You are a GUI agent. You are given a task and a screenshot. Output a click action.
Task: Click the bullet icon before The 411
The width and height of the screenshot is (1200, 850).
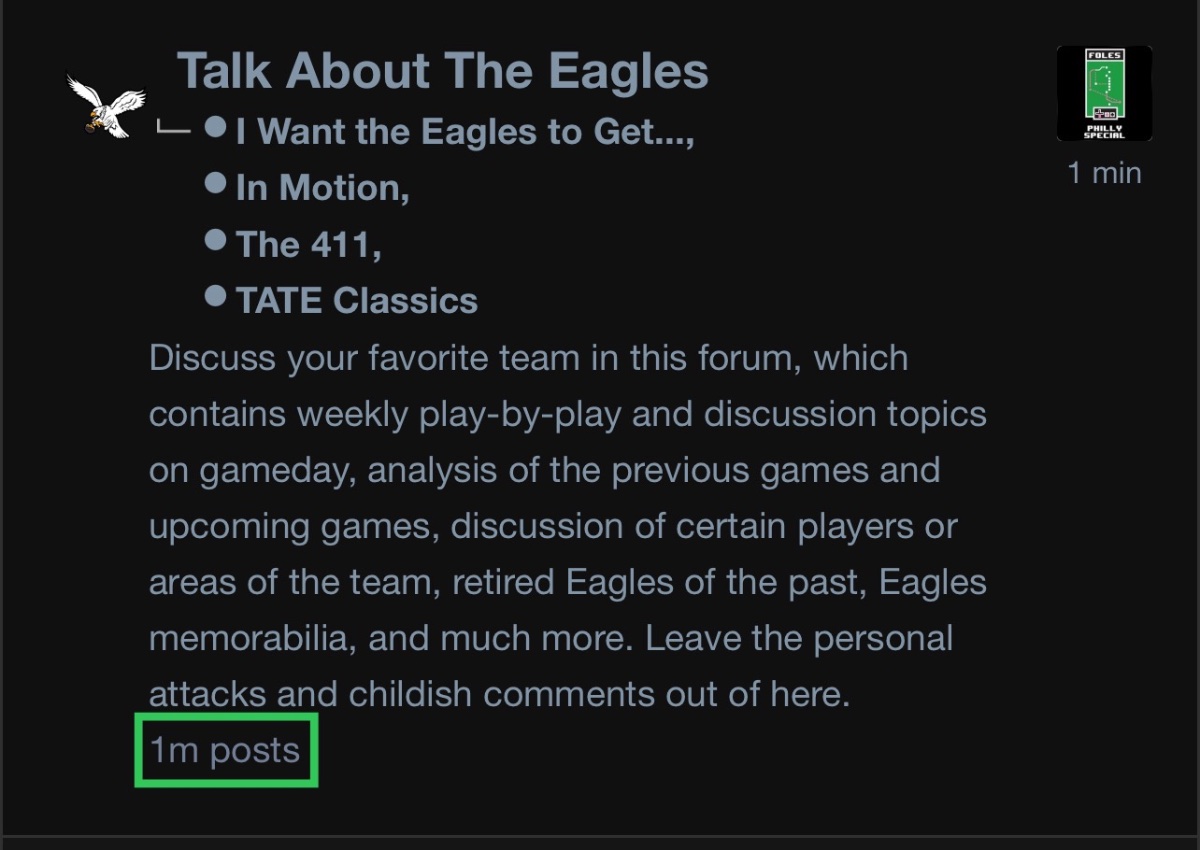click(215, 240)
